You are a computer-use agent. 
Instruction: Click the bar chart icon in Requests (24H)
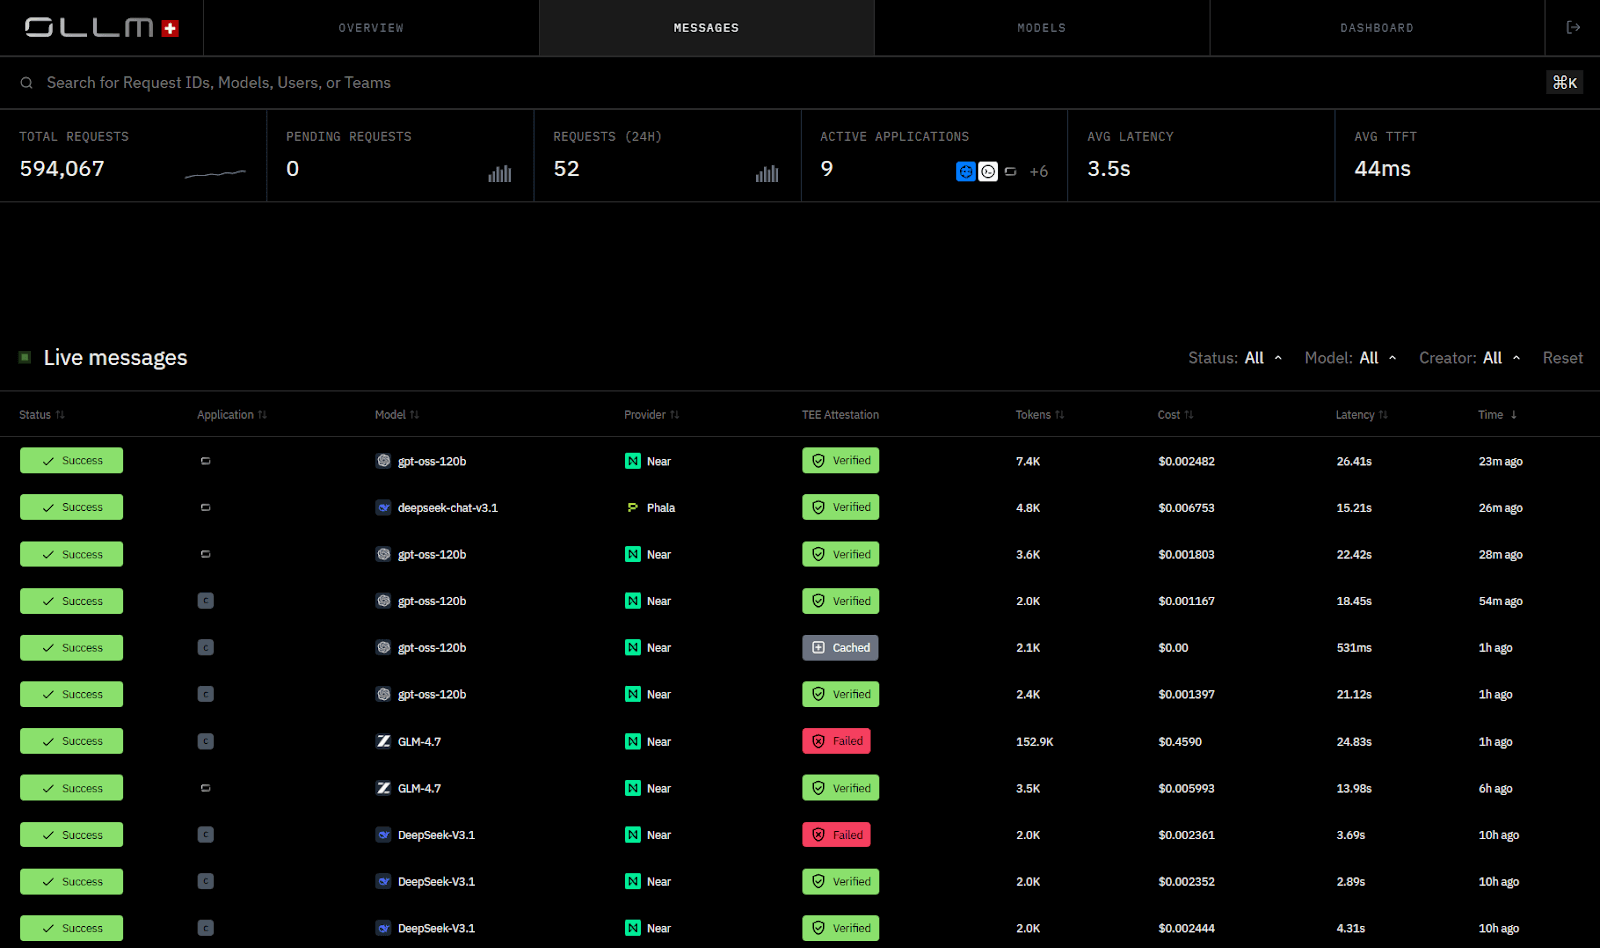point(767,173)
